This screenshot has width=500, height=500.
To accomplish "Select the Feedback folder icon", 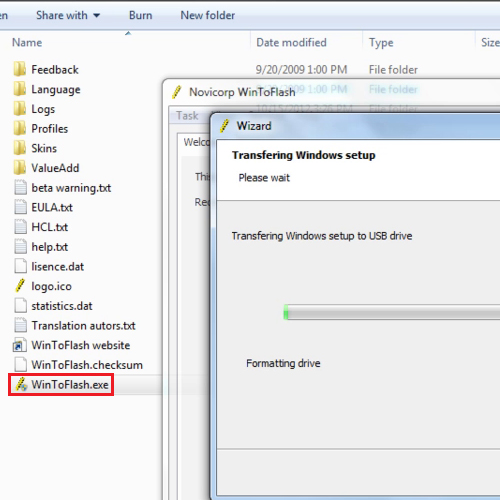I will [20, 69].
